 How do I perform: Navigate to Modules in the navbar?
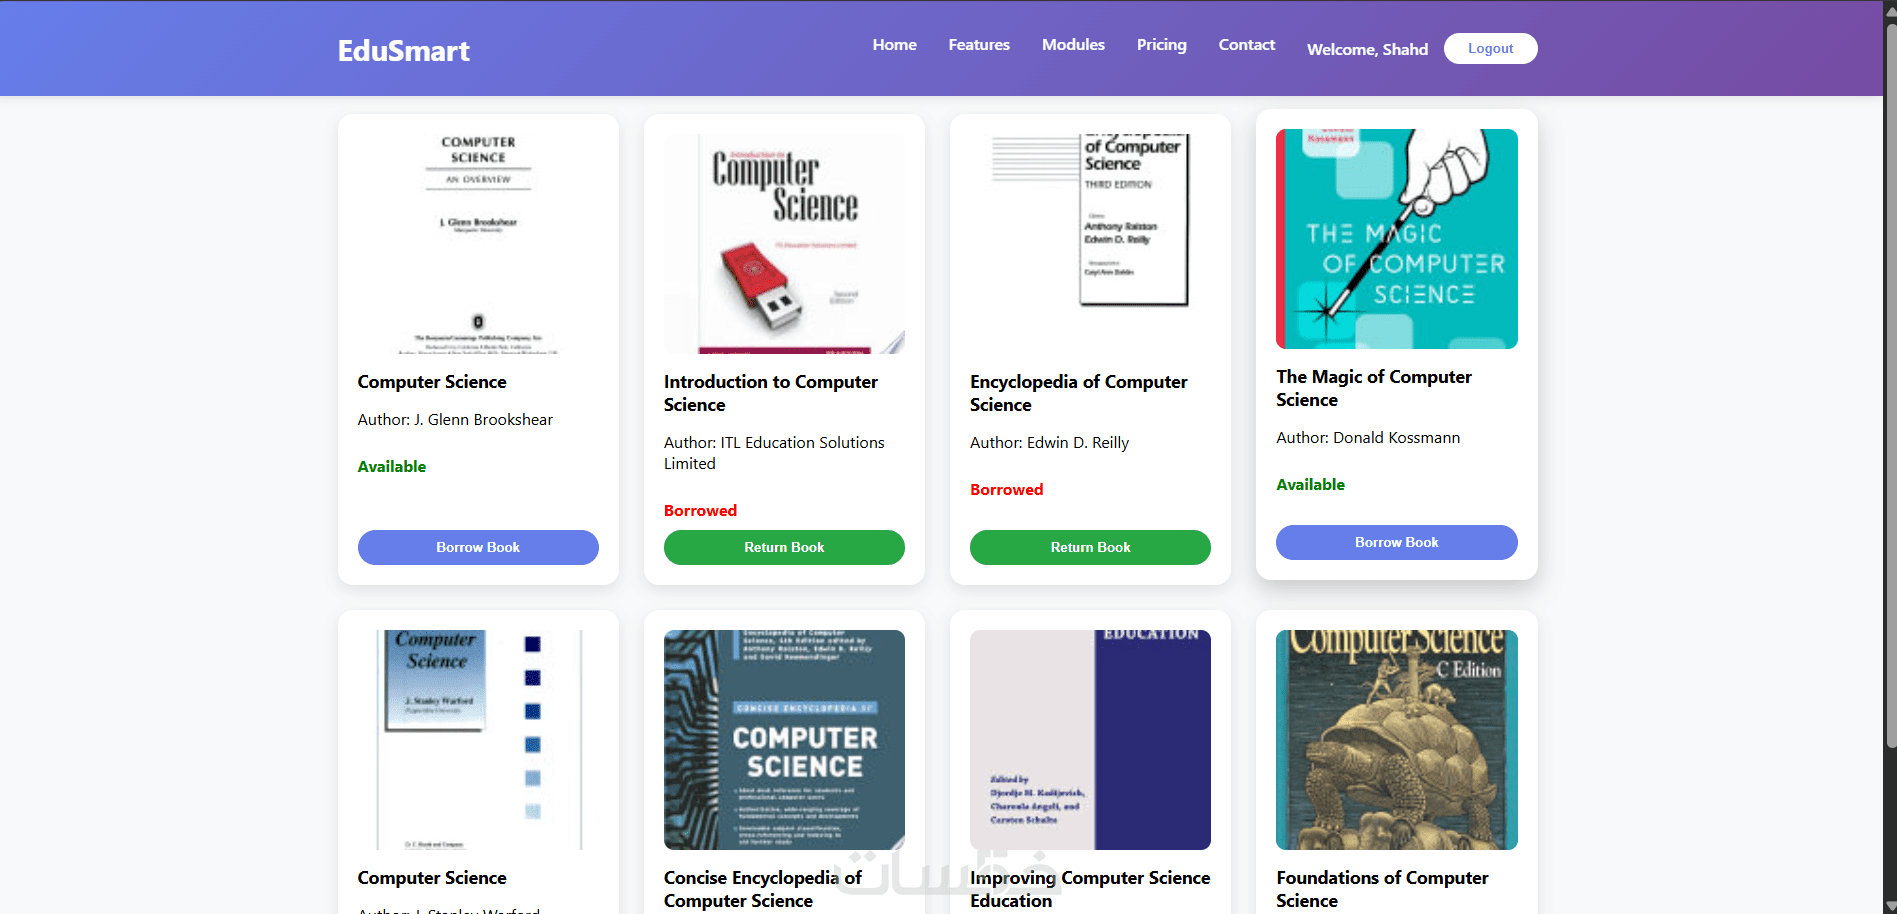click(x=1073, y=45)
